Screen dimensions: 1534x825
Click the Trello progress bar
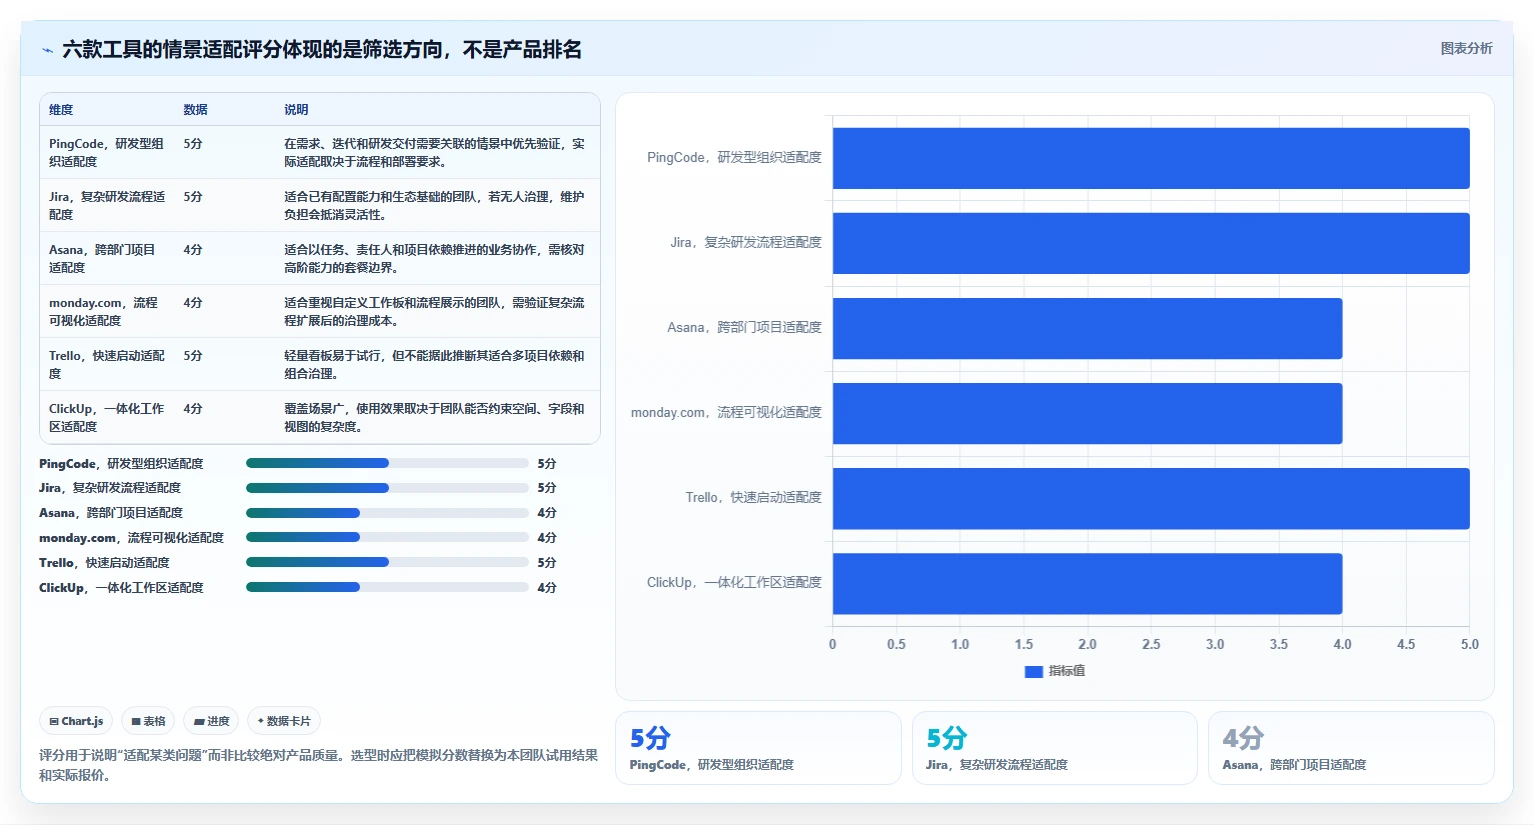pos(387,562)
